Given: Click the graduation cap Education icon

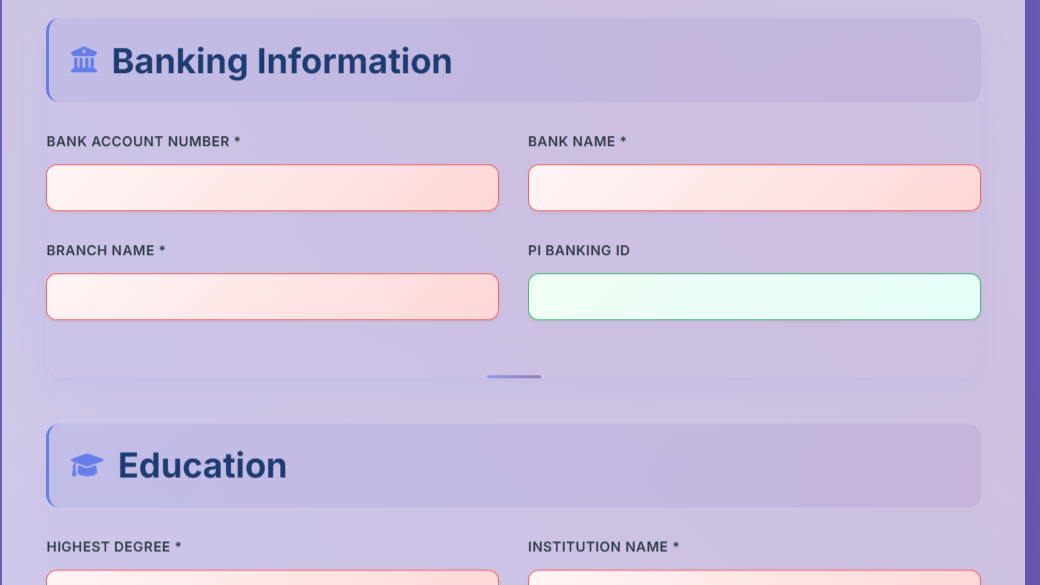Looking at the screenshot, I should tap(87, 465).
